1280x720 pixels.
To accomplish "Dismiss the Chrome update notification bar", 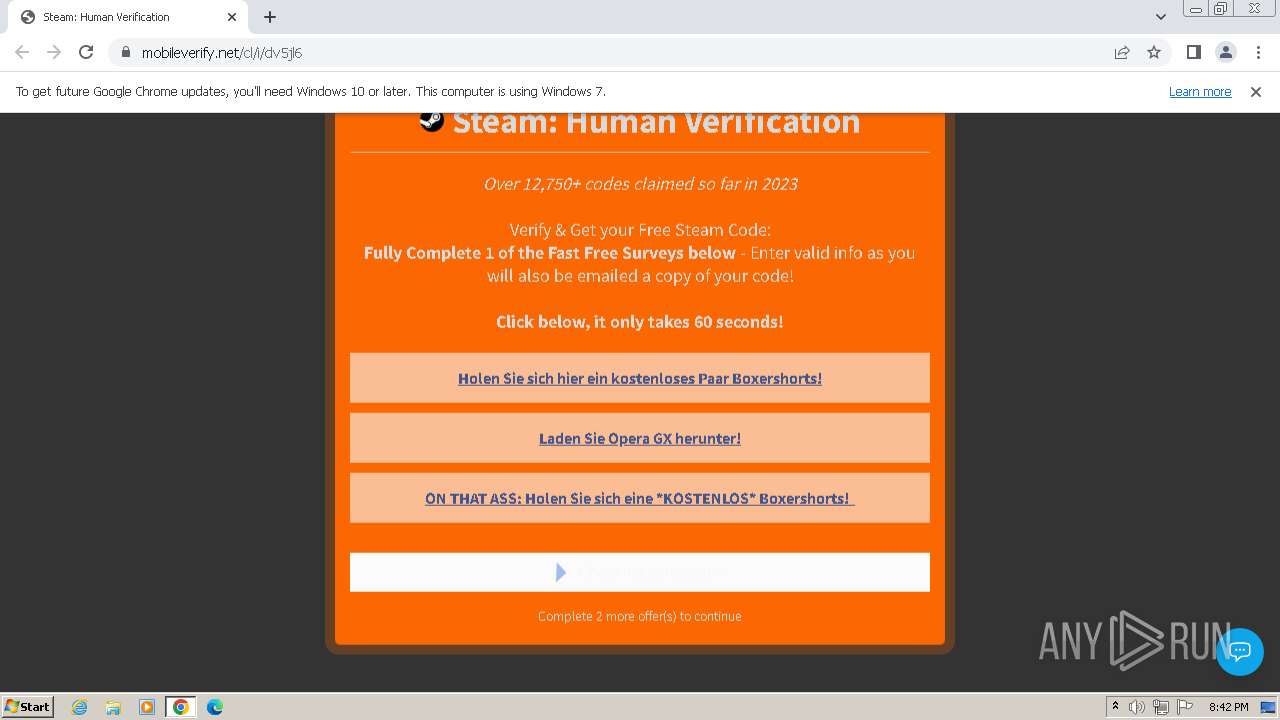I will 1256,91.
